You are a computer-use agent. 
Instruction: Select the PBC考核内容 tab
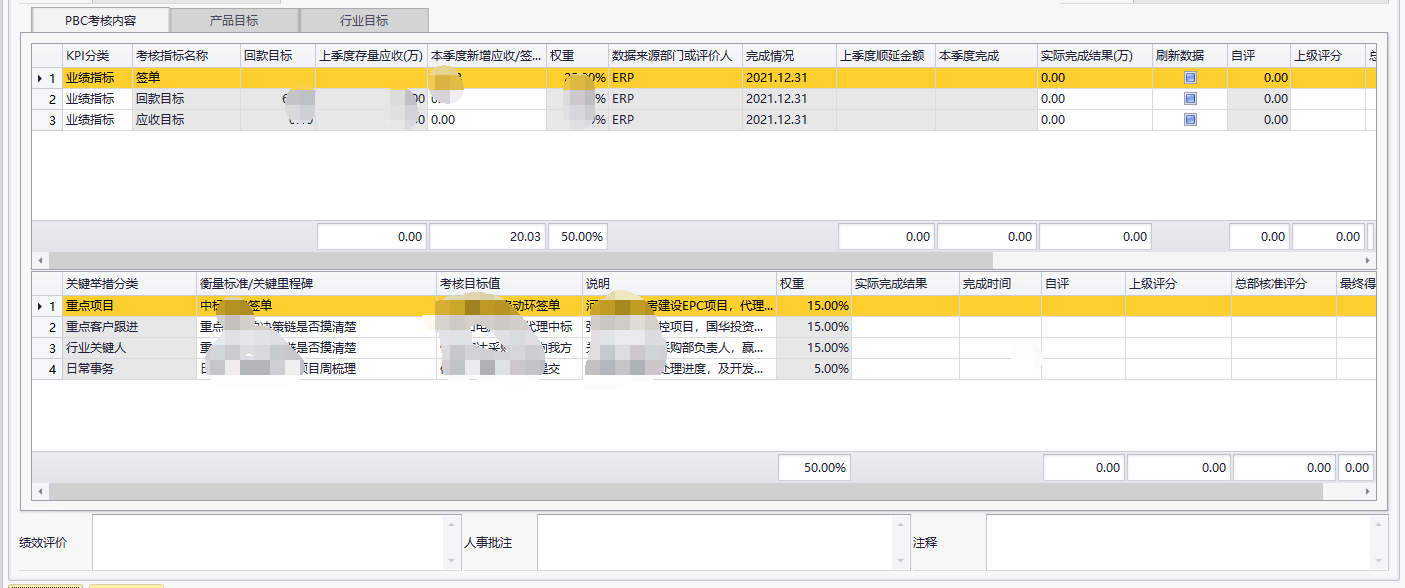click(101, 20)
